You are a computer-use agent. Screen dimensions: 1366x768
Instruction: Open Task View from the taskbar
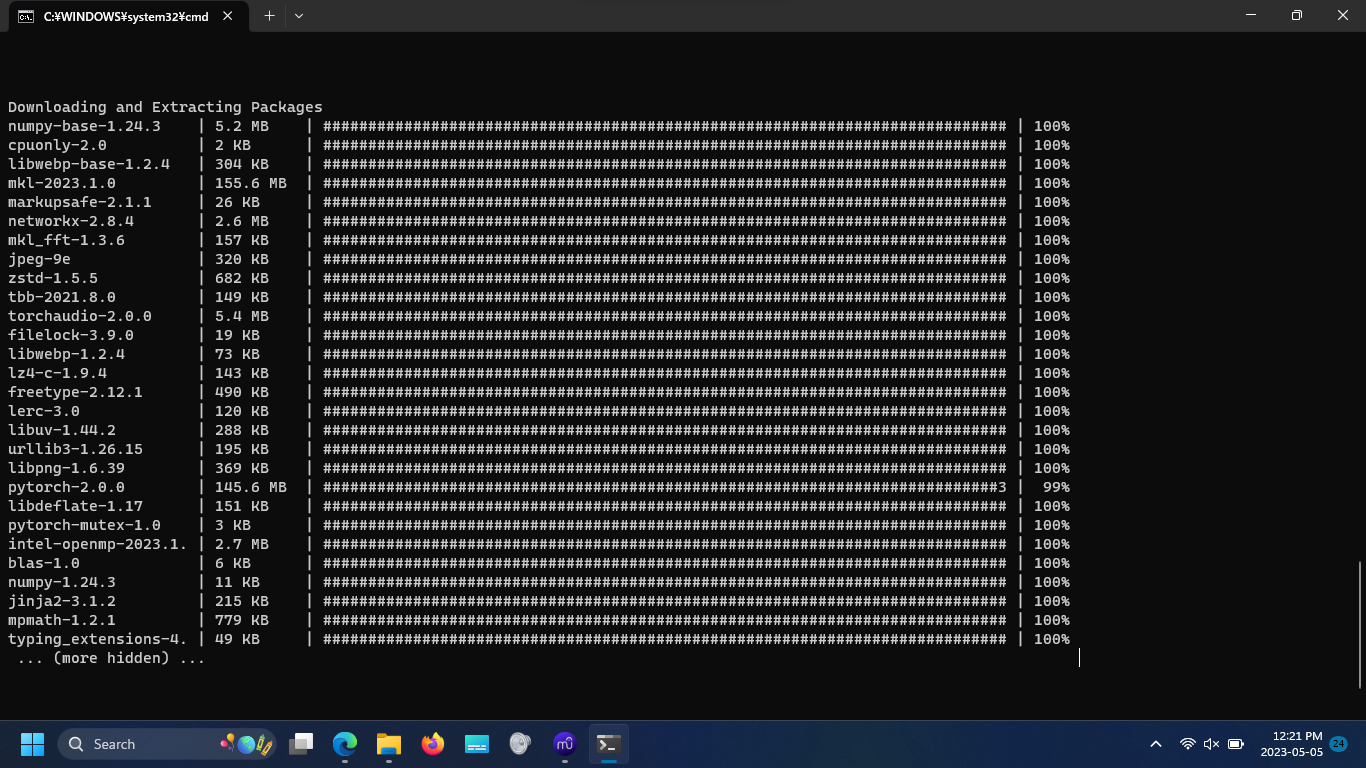pyautogui.click(x=300, y=744)
